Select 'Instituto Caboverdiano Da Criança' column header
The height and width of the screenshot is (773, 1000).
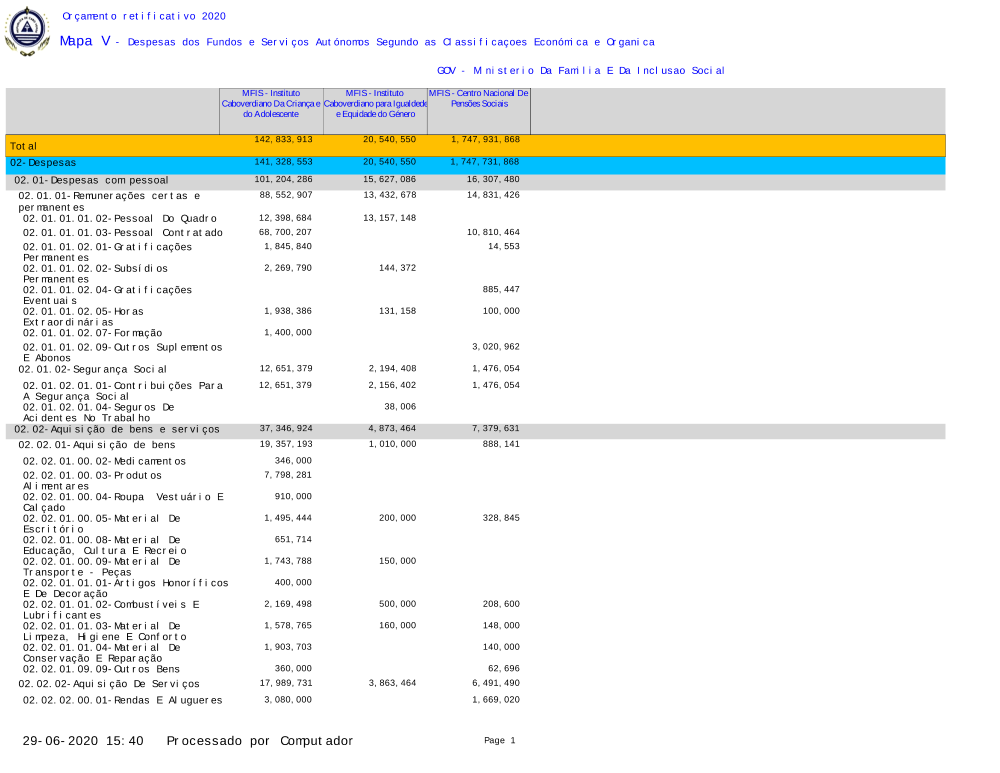click(x=270, y=104)
